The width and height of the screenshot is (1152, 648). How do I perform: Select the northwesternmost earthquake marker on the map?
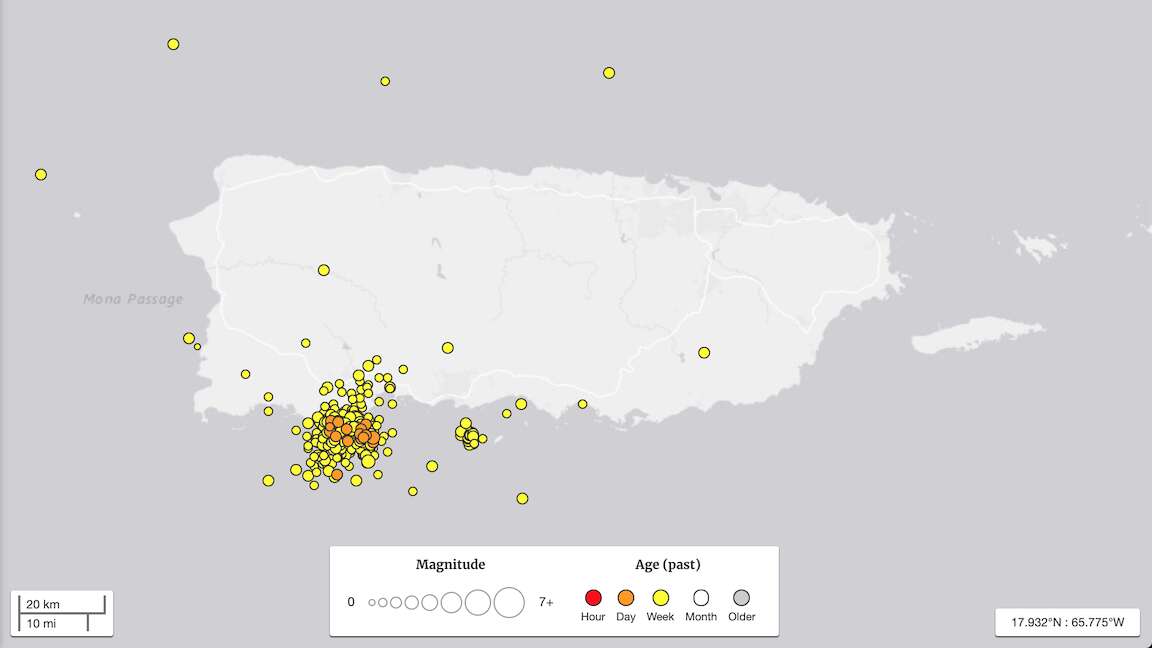(x=173, y=44)
